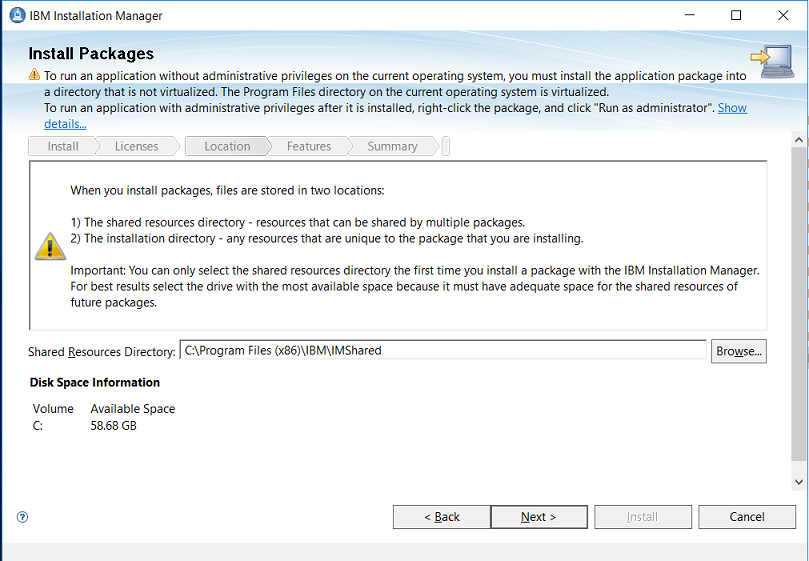Go to the Install step in the breadcrumb
This screenshot has width=809, height=561.
click(x=63, y=146)
